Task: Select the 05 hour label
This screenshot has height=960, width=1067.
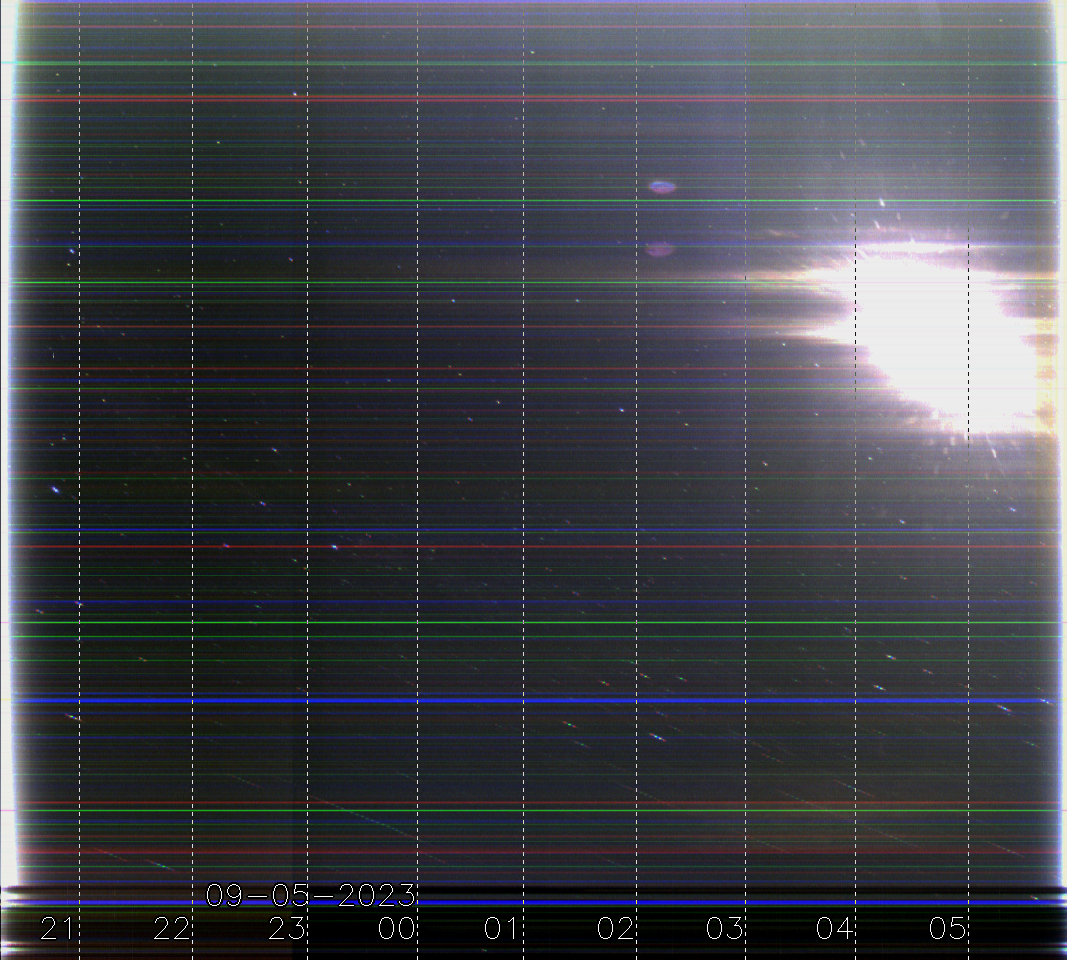Action: (947, 929)
